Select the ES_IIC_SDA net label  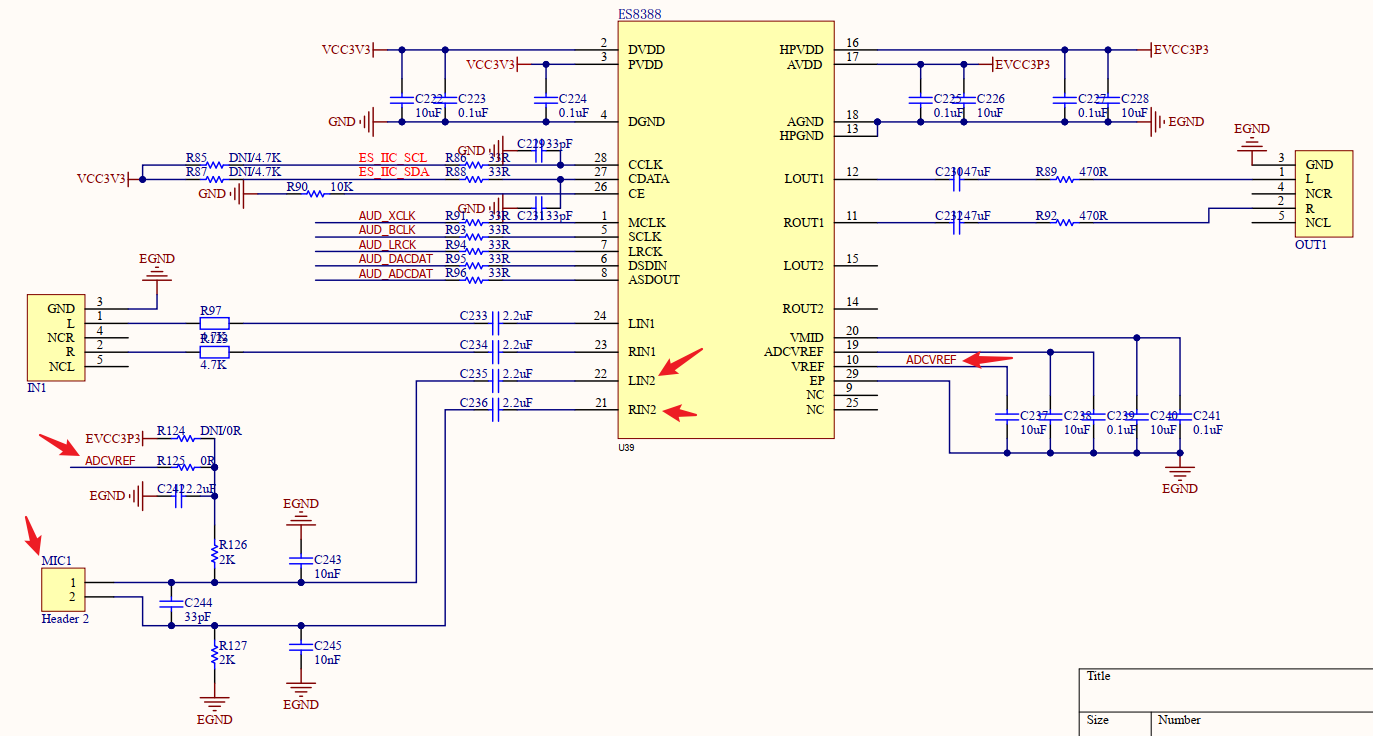[394, 173]
